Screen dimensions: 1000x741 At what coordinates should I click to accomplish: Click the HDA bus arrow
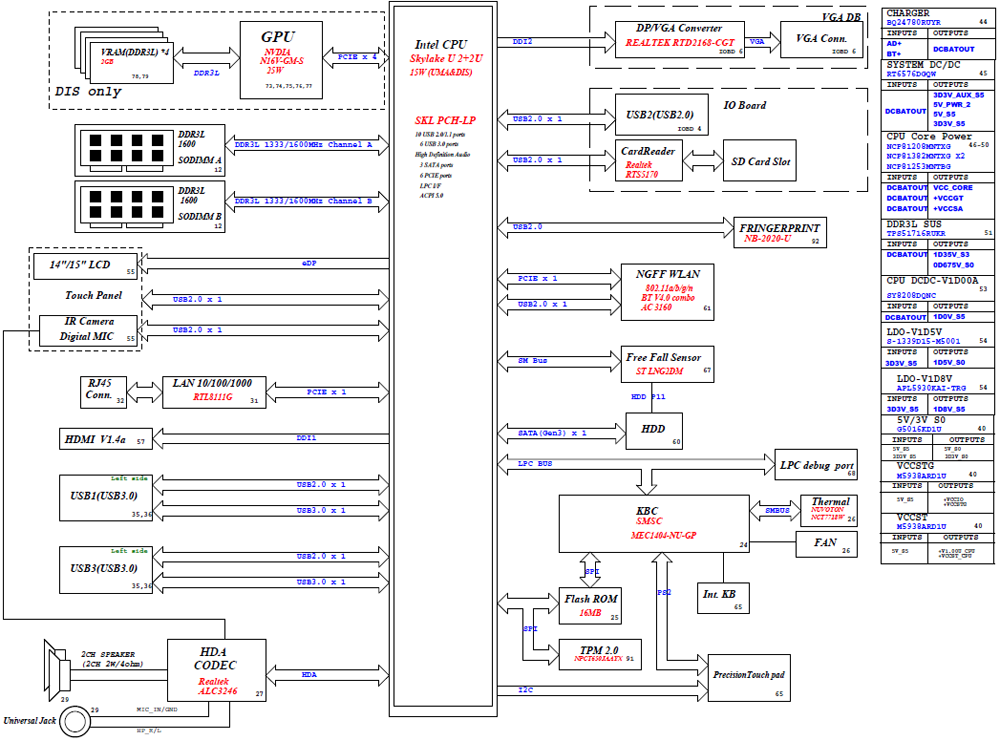click(327, 675)
